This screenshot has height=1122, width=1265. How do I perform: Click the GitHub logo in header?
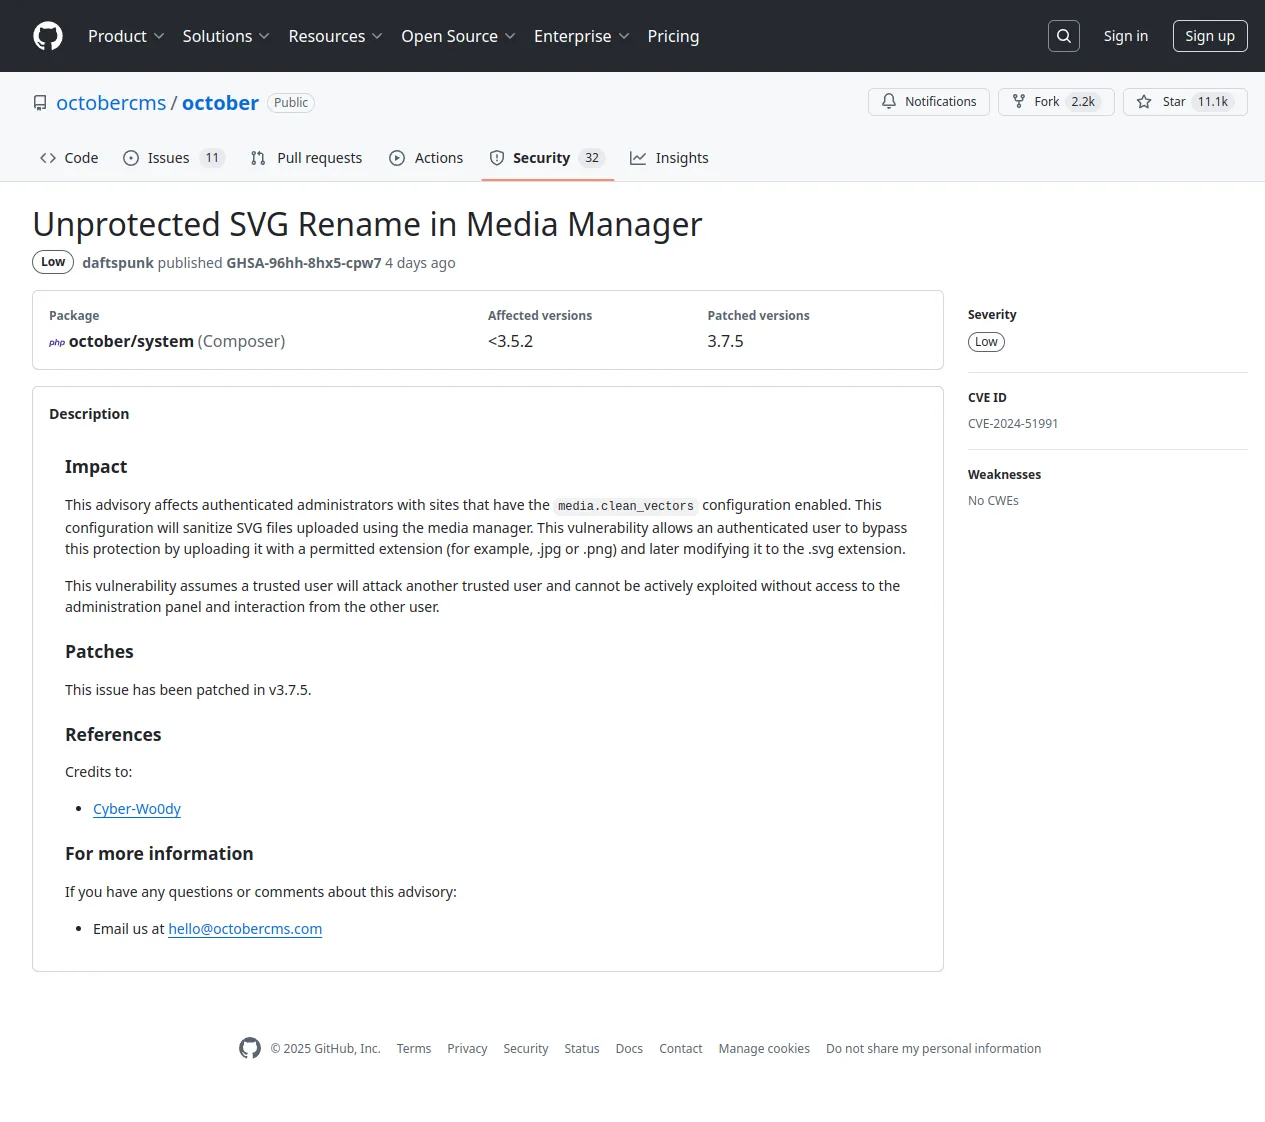(x=48, y=36)
